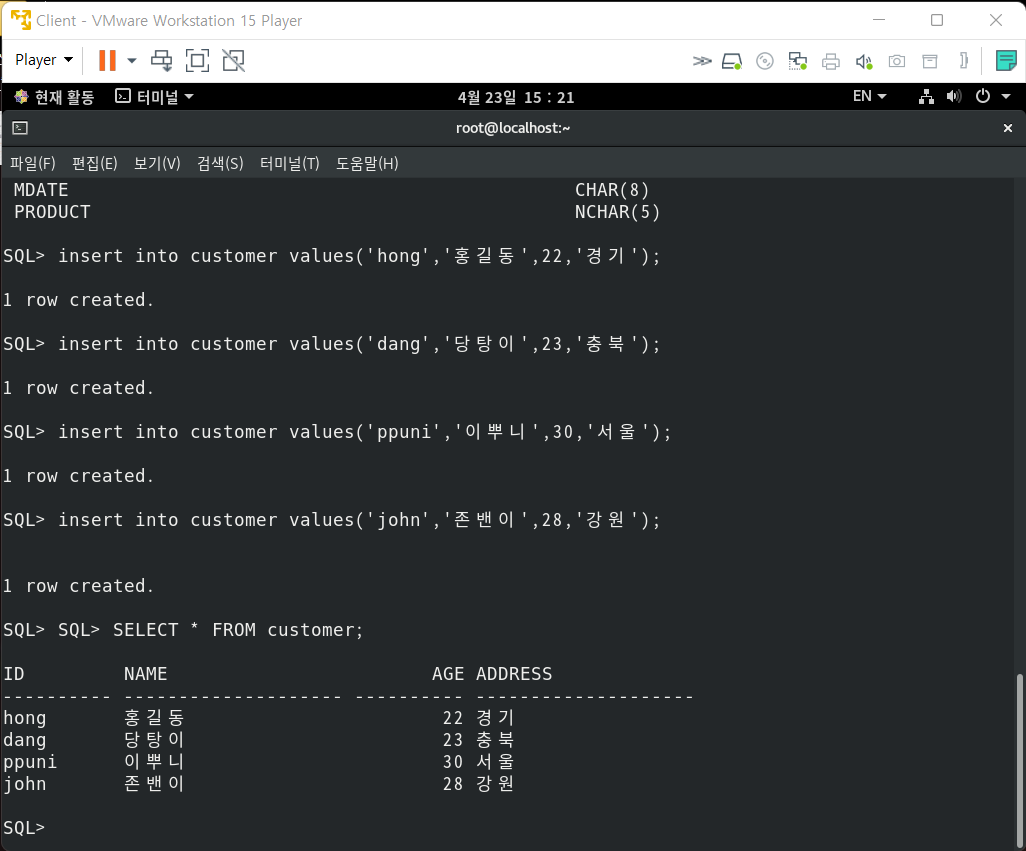Click the double-arrow expand devices icon

701,61
